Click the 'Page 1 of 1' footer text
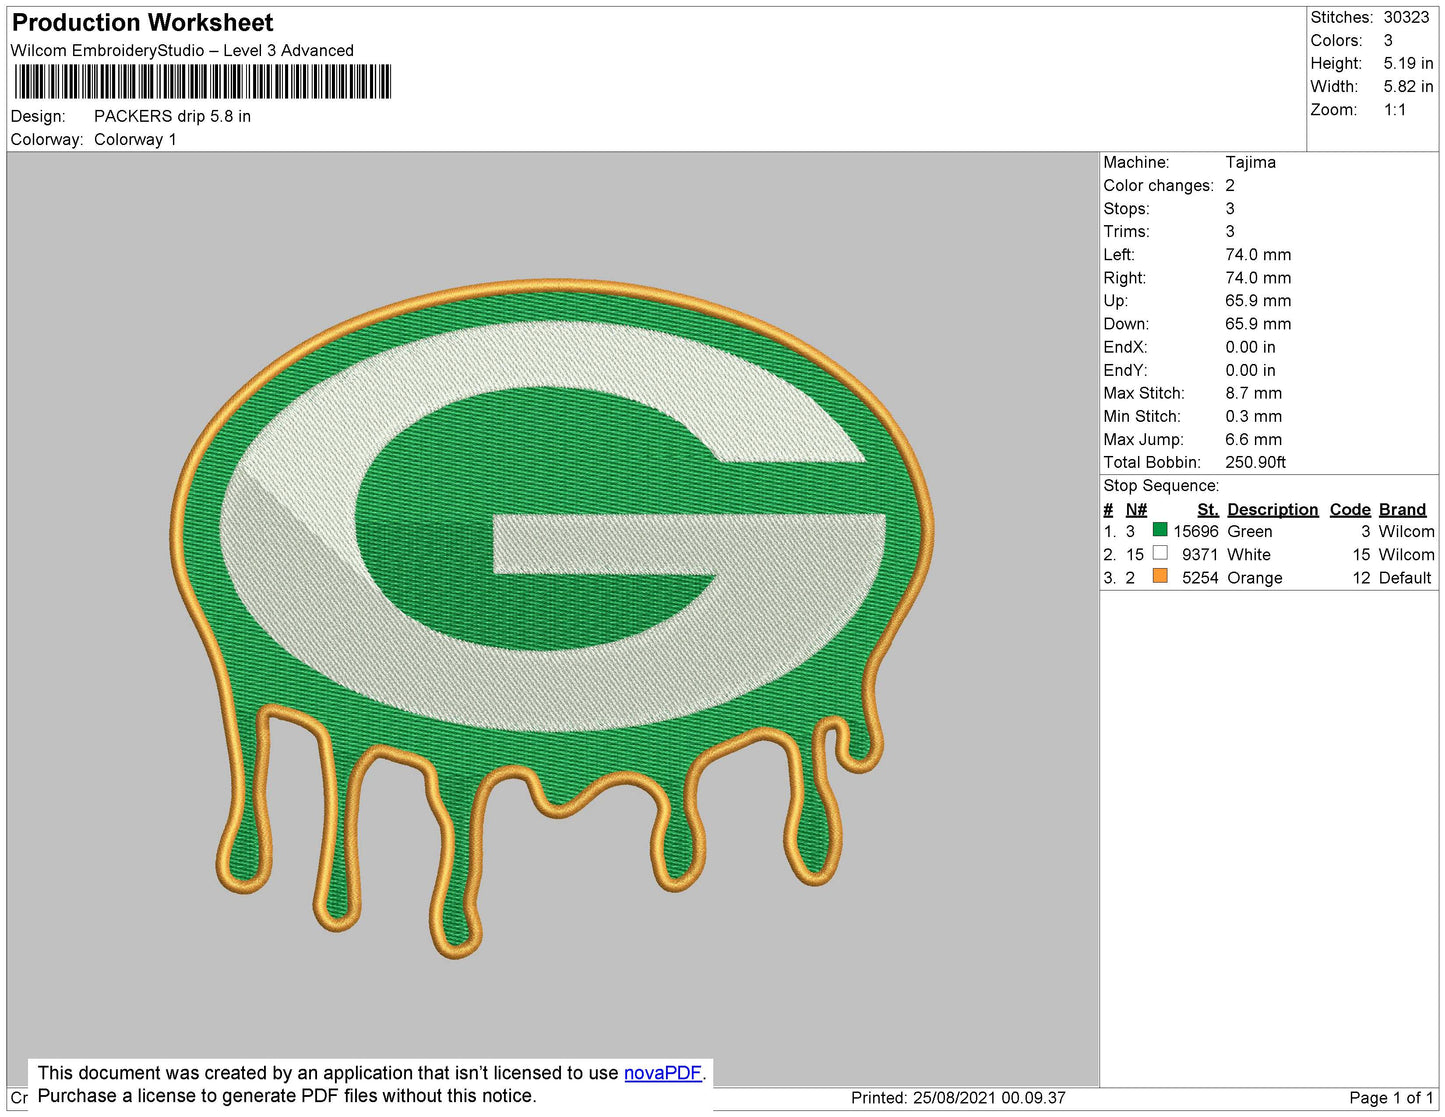 1391,1098
